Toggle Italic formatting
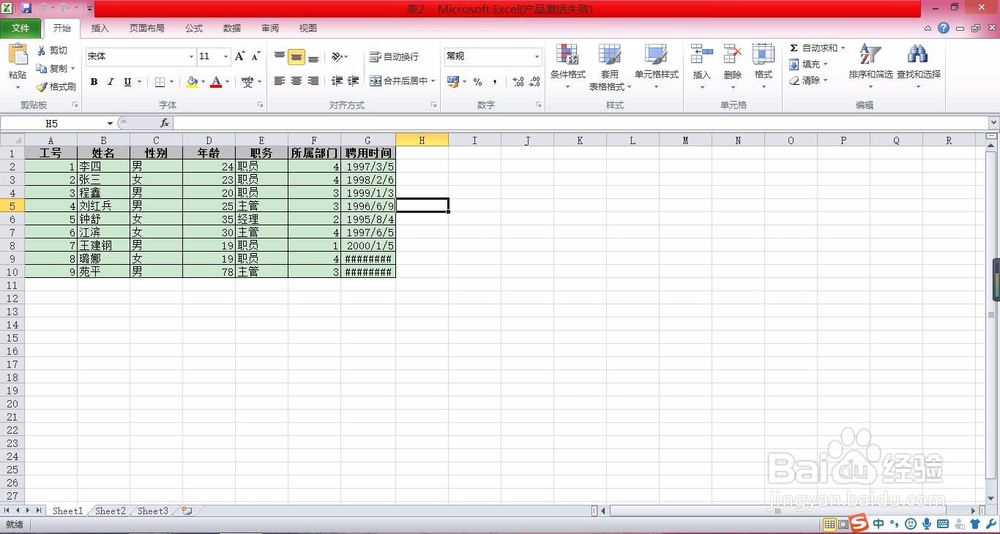This screenshot has width=1000, height=534. coord(110,82)
